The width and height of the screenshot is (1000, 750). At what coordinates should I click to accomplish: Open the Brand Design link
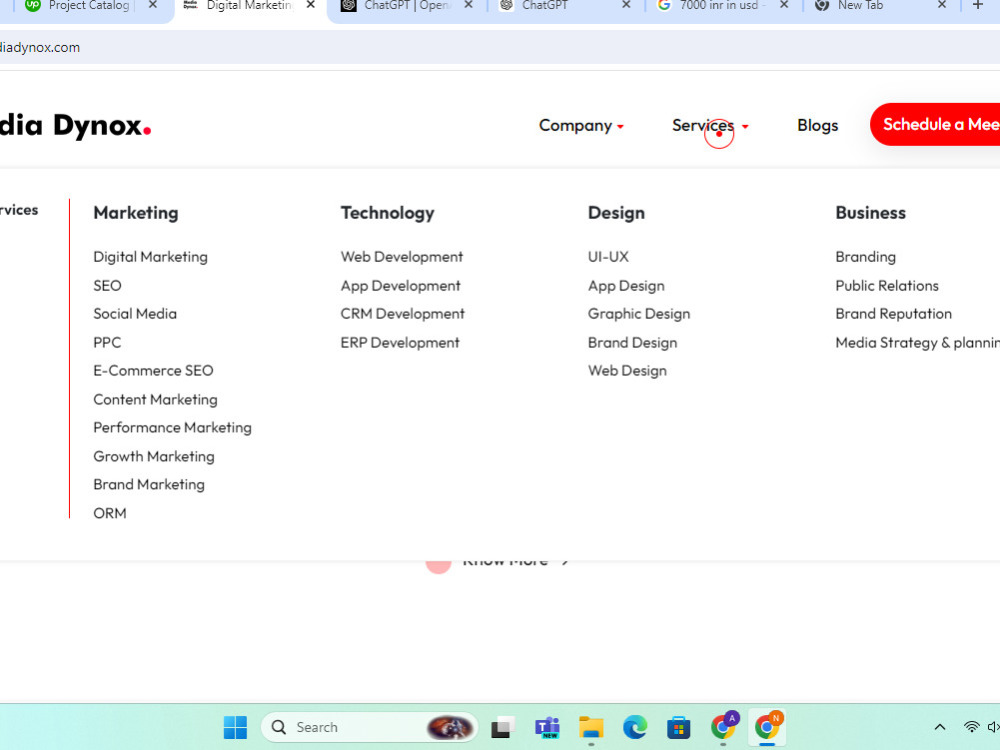(633, 342)
